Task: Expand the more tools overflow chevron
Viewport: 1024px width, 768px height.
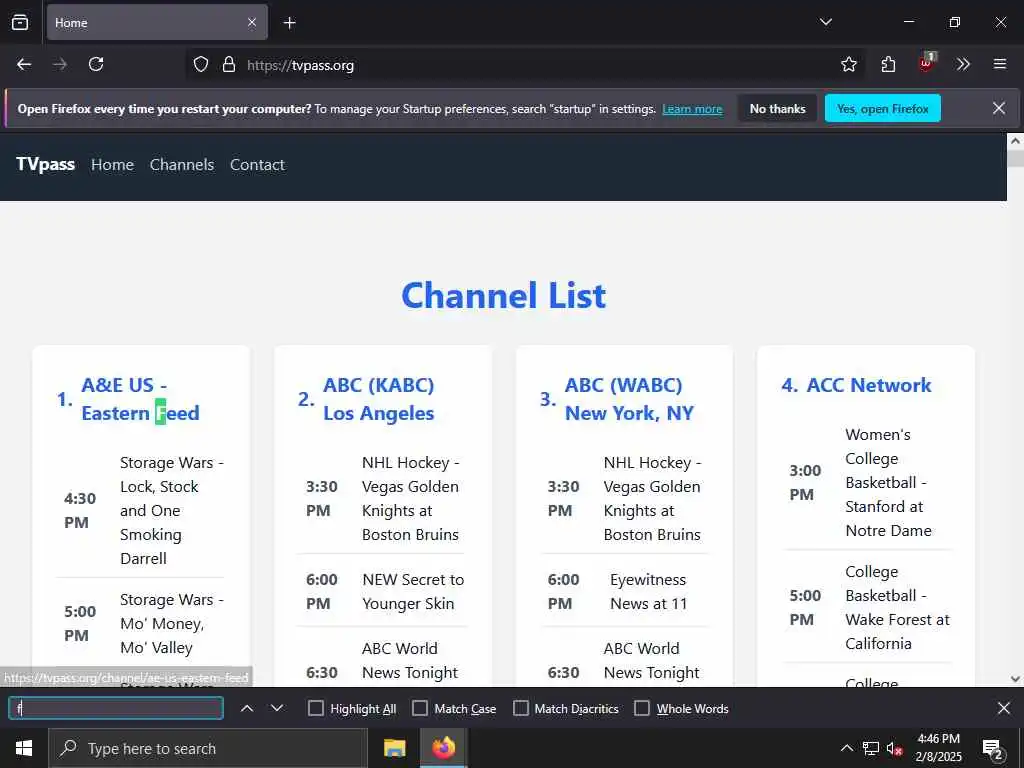Action: pos(963,64)
